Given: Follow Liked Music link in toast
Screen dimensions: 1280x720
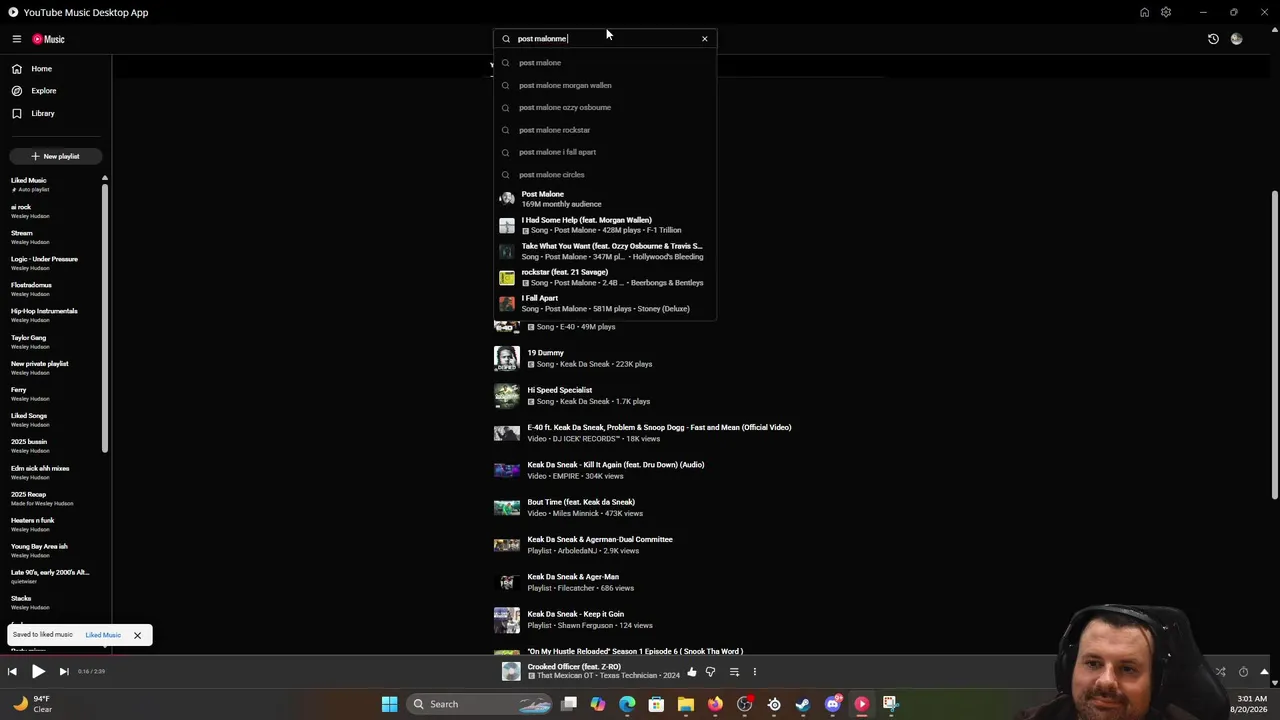Looking at the screenshot, I should tap(103, 635).
